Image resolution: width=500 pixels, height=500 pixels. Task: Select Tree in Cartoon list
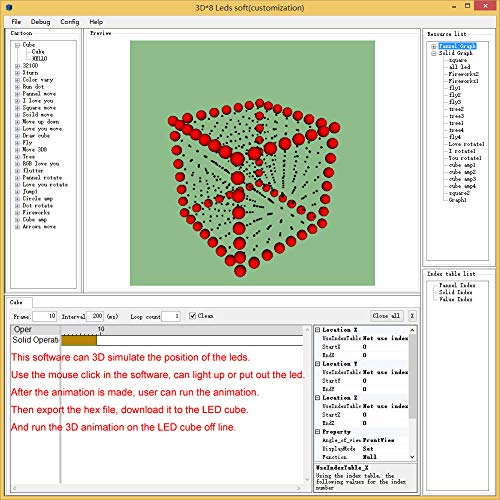pos(29,157)
